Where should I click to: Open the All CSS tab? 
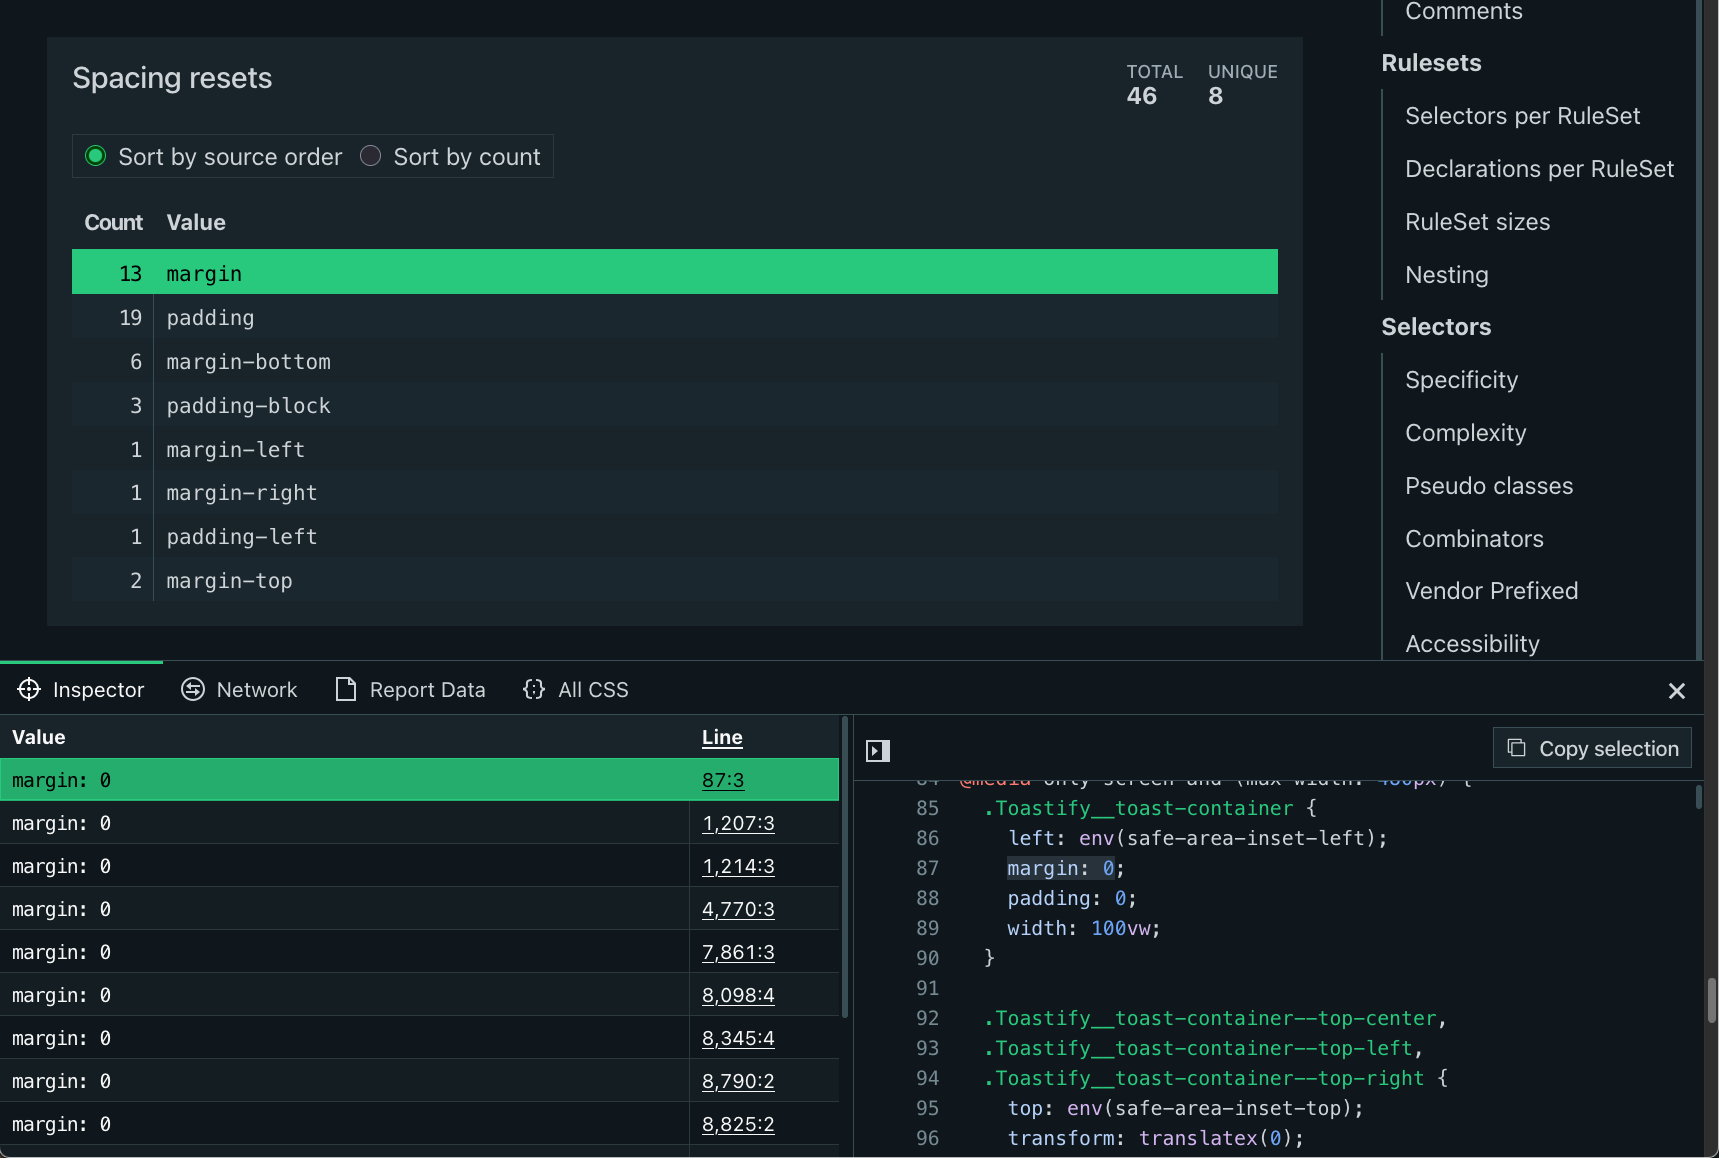point(592,689)
